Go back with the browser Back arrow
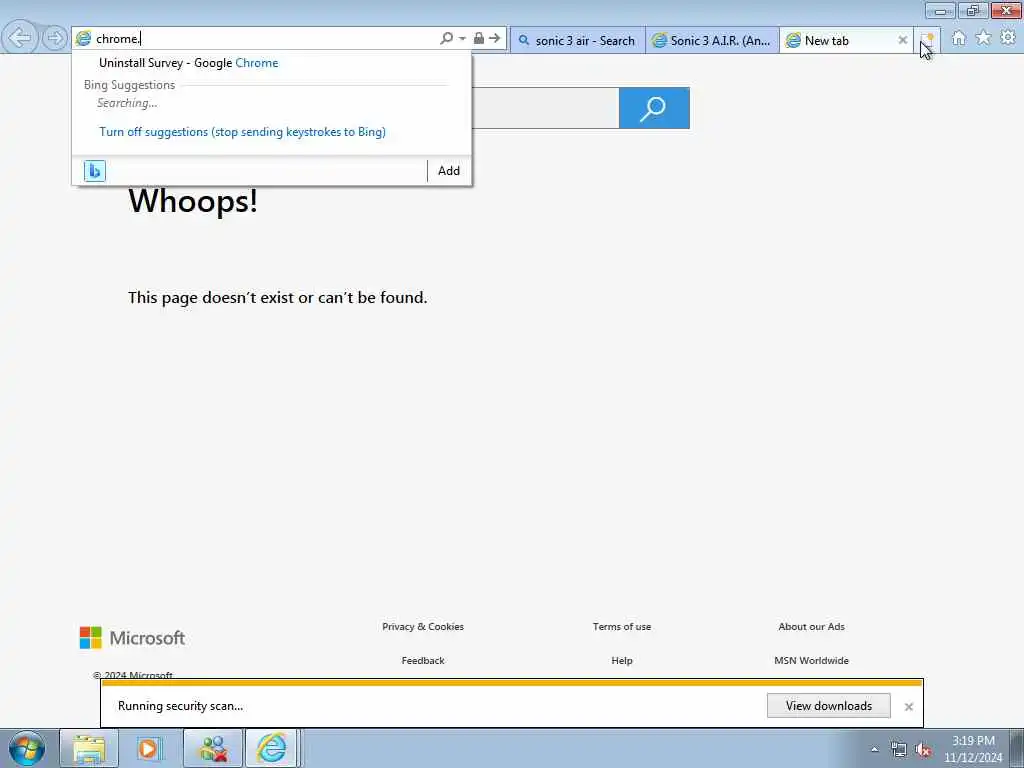The width and height of the screenshot is (1024, 768). click(x=20, y=38)
